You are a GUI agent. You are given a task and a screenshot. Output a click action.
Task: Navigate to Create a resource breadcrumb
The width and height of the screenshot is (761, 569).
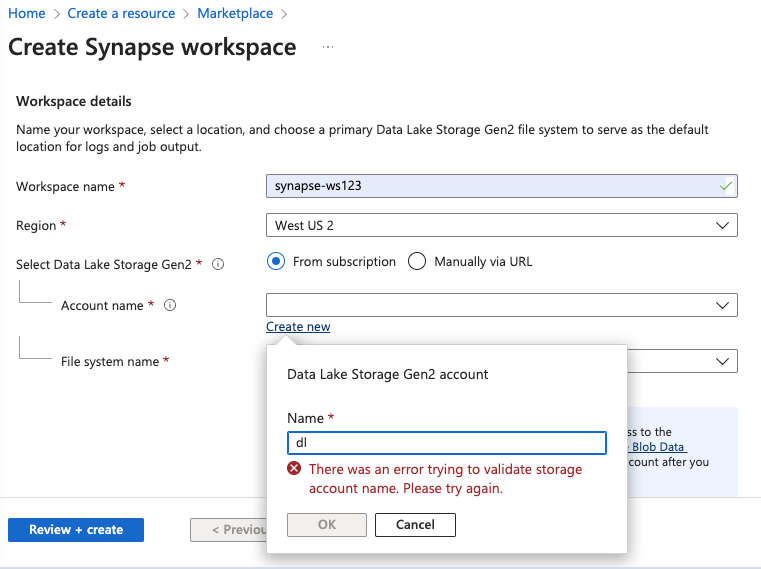(121, 13)
